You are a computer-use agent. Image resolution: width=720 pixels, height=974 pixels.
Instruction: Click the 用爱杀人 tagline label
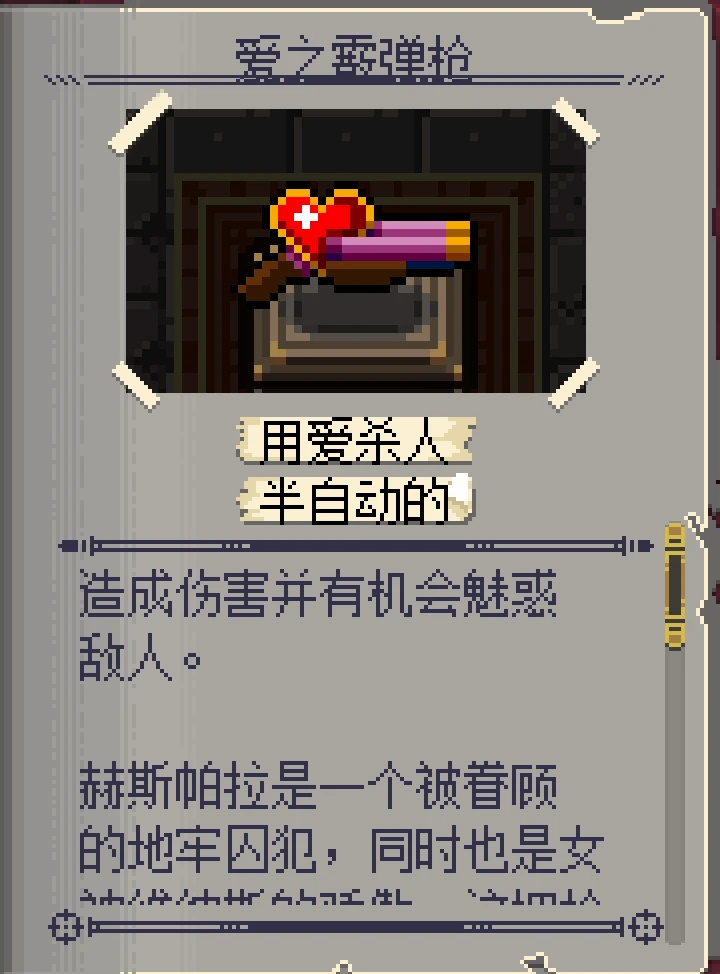355,441
